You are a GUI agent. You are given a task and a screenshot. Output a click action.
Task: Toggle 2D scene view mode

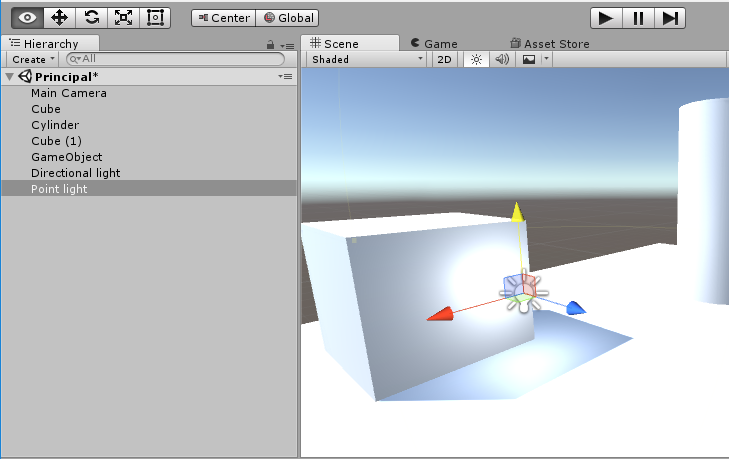pos(444,60)
